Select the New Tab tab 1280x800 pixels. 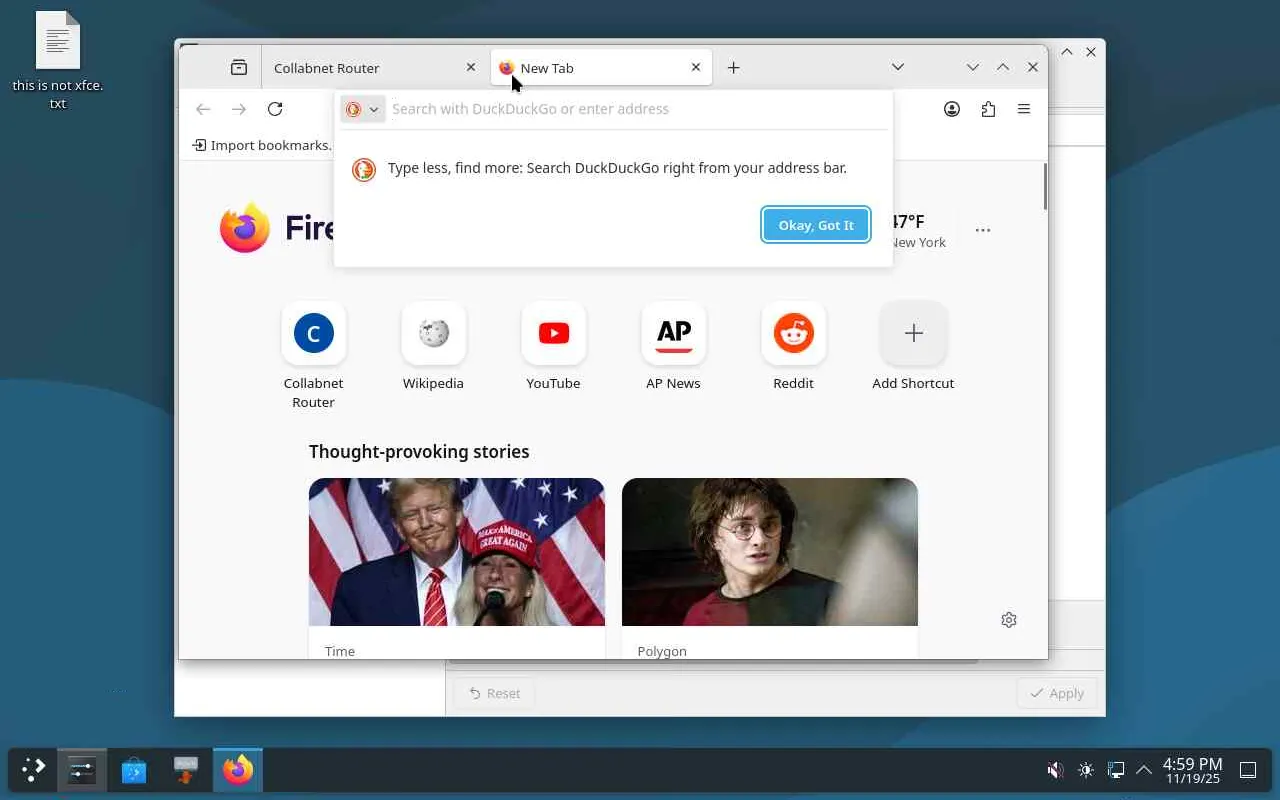(x=601, y=68)
